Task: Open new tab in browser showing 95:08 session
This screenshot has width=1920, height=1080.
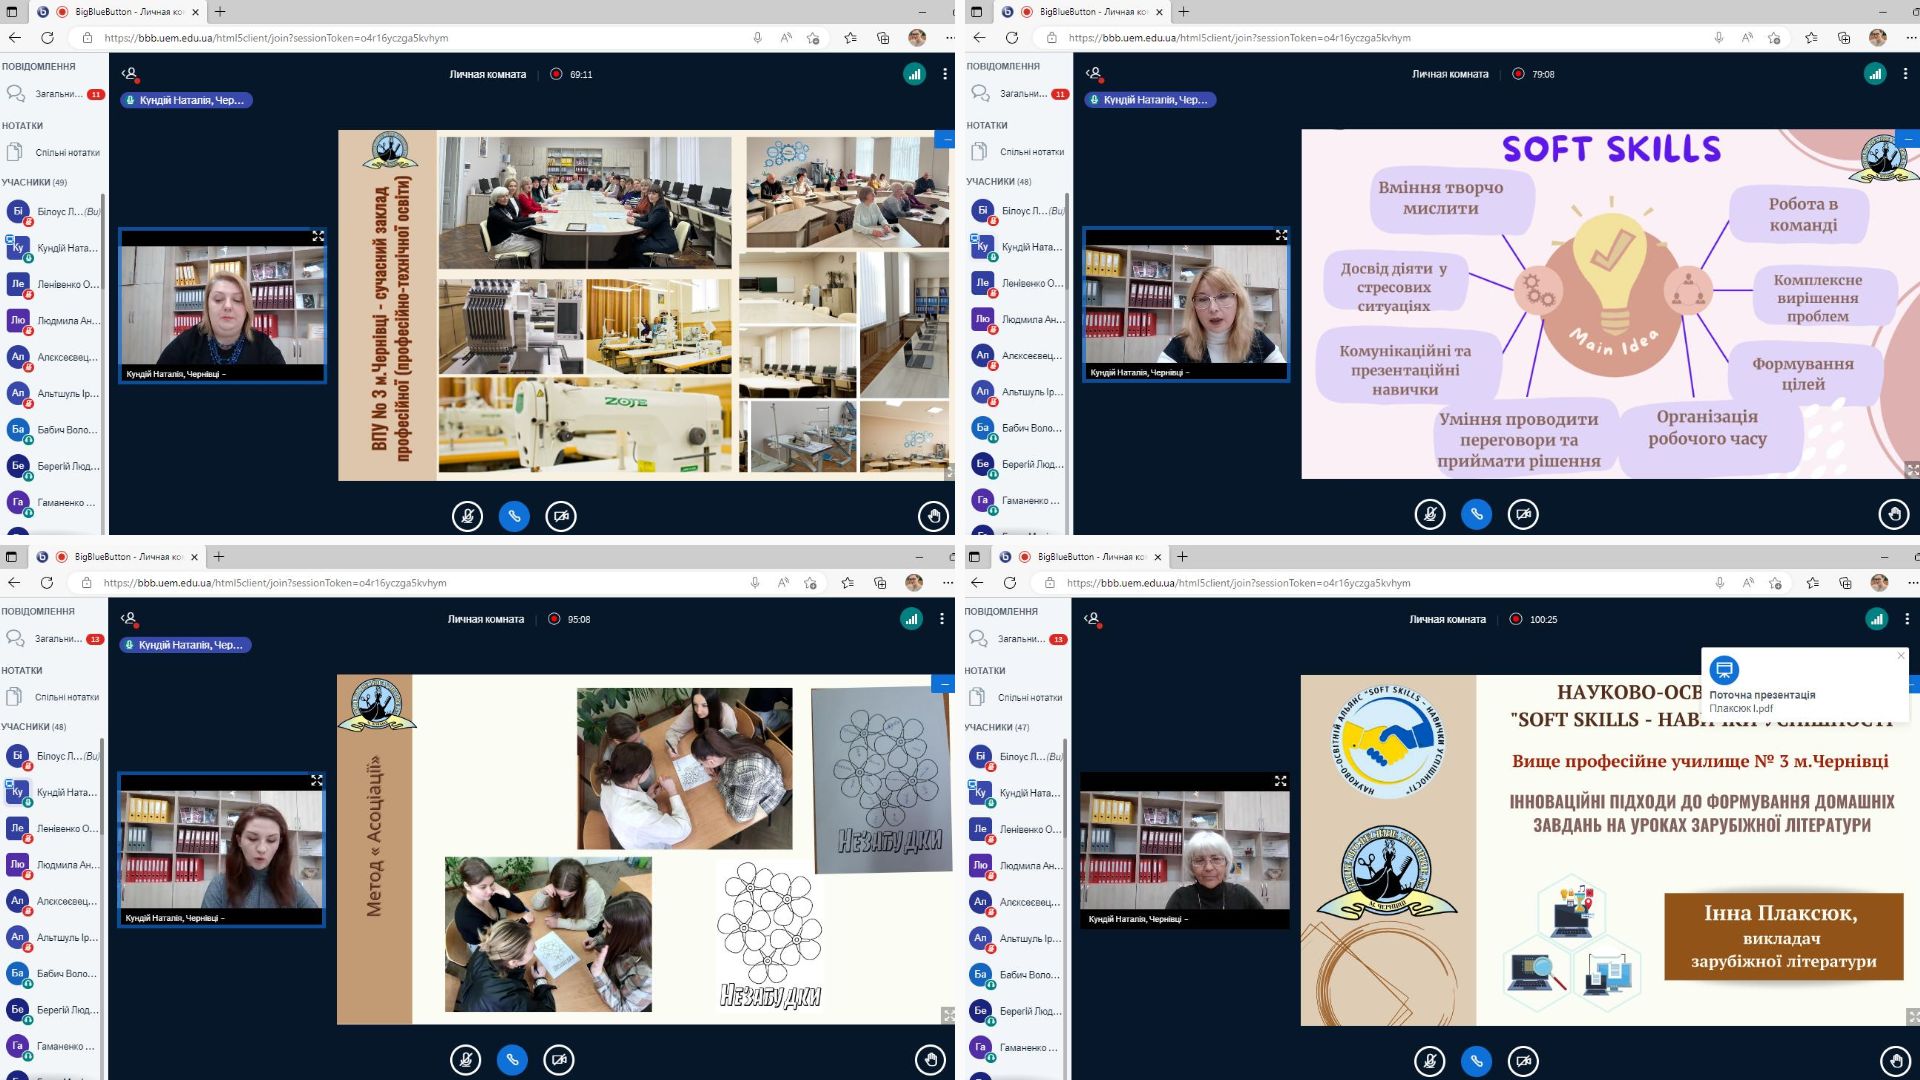Action: [x=219, y=556]
